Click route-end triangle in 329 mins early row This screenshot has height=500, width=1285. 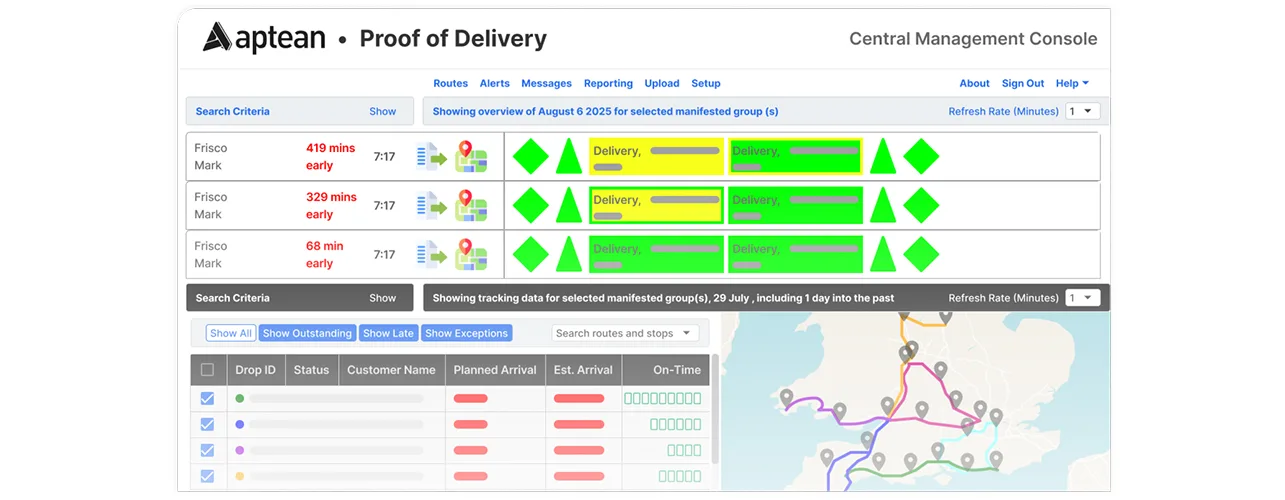pyautogui.click(x=882, y=206)
